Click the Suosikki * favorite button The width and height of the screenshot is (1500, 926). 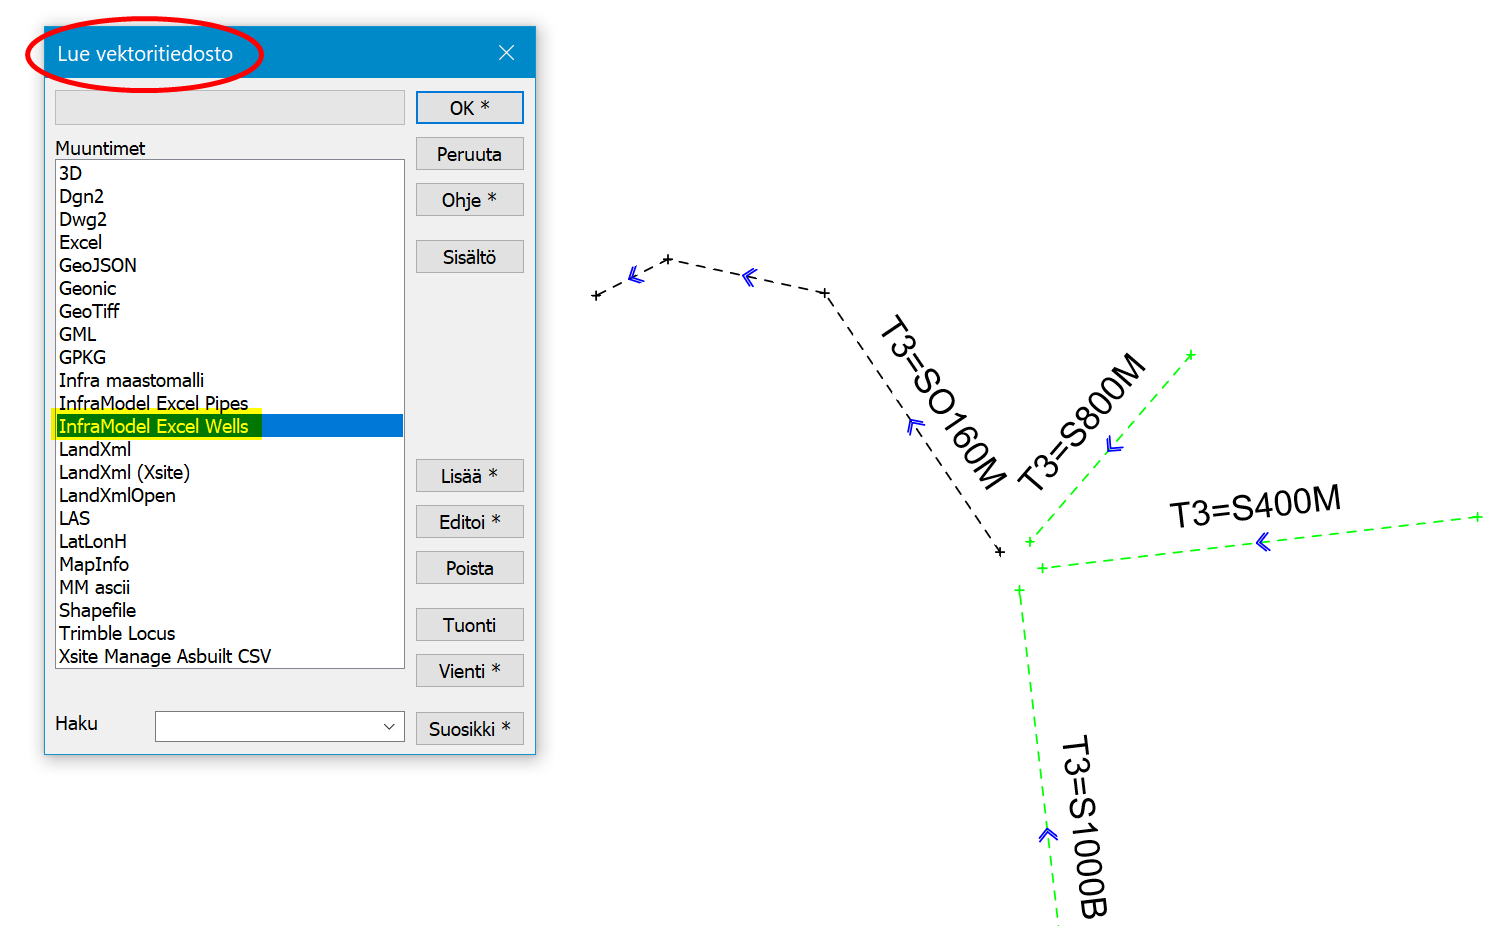click(469, 729)
